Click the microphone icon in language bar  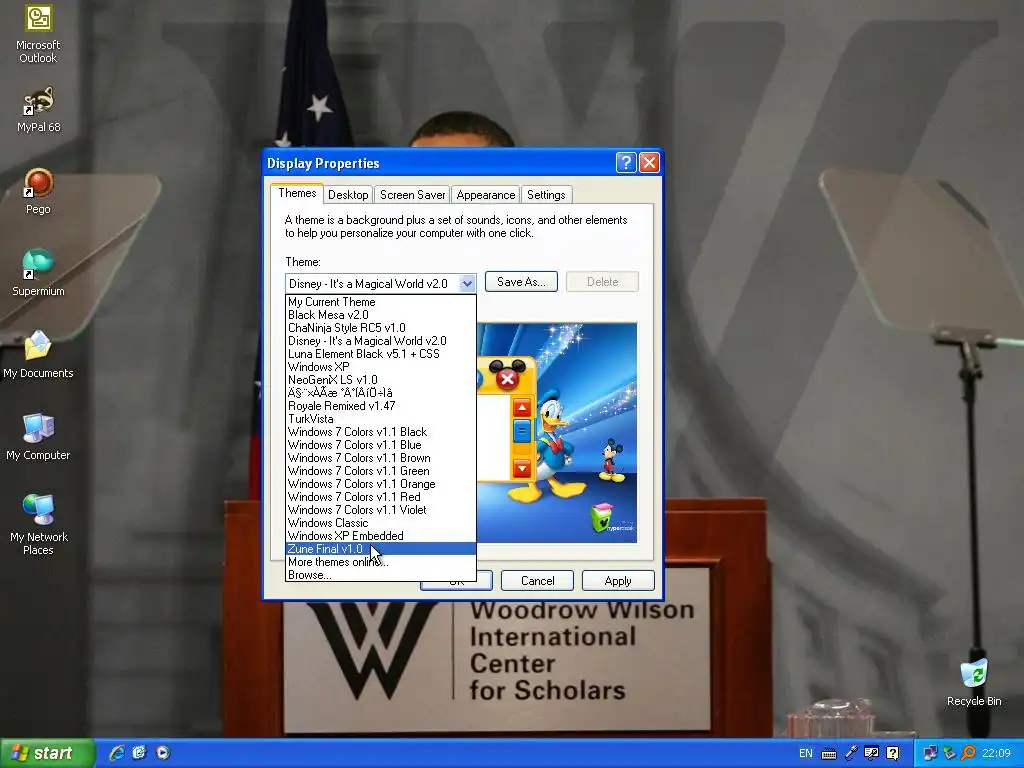[x=851, y=753]
